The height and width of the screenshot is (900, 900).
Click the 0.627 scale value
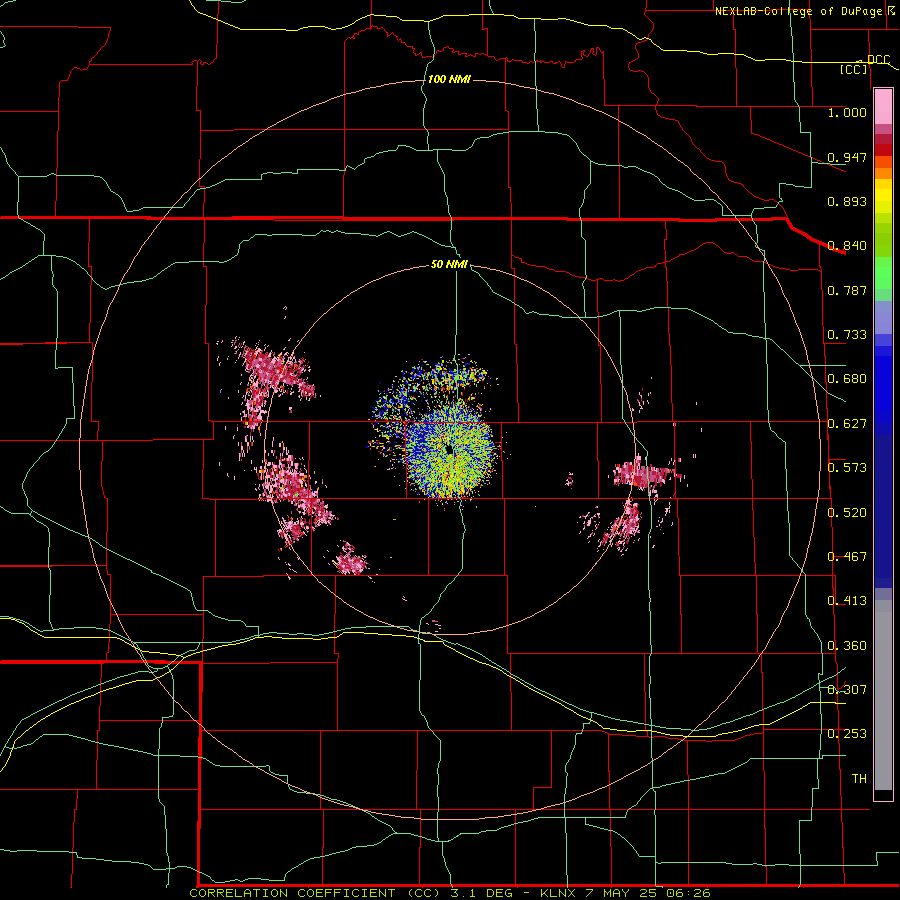847,424
